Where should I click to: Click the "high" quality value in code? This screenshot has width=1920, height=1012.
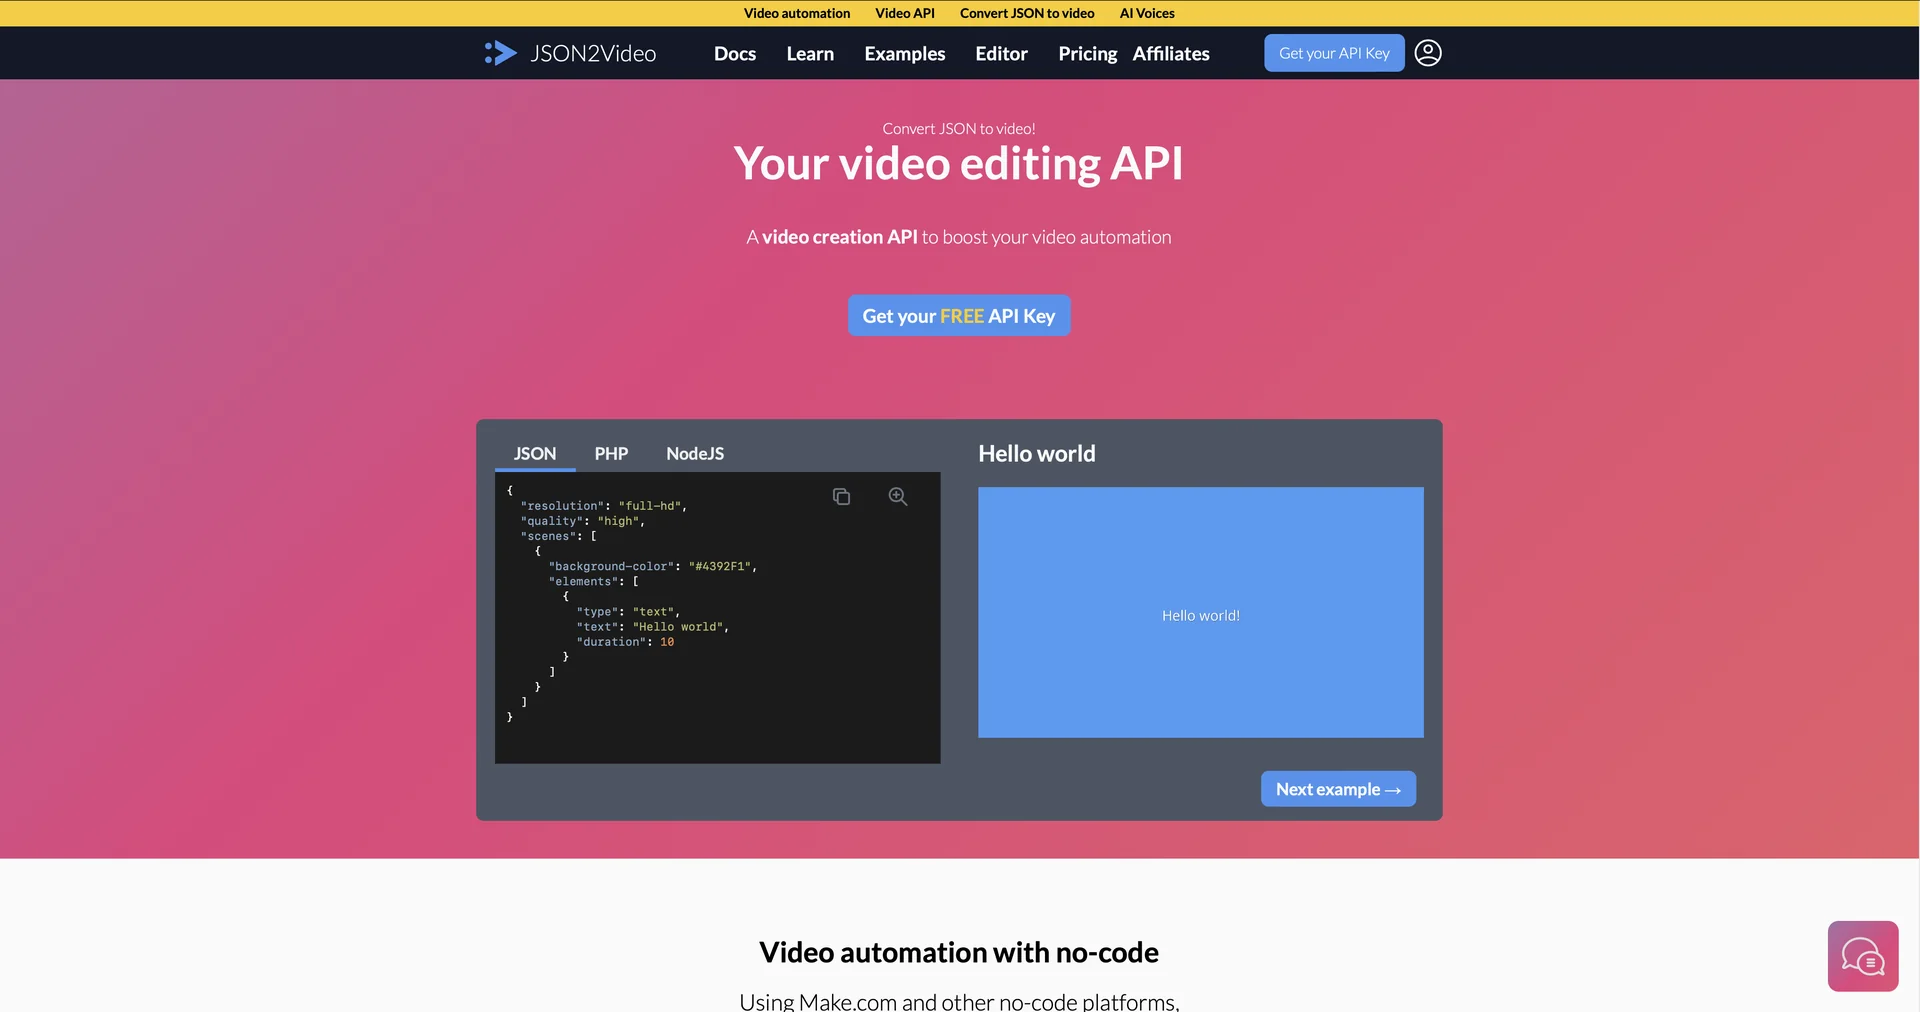618,521
